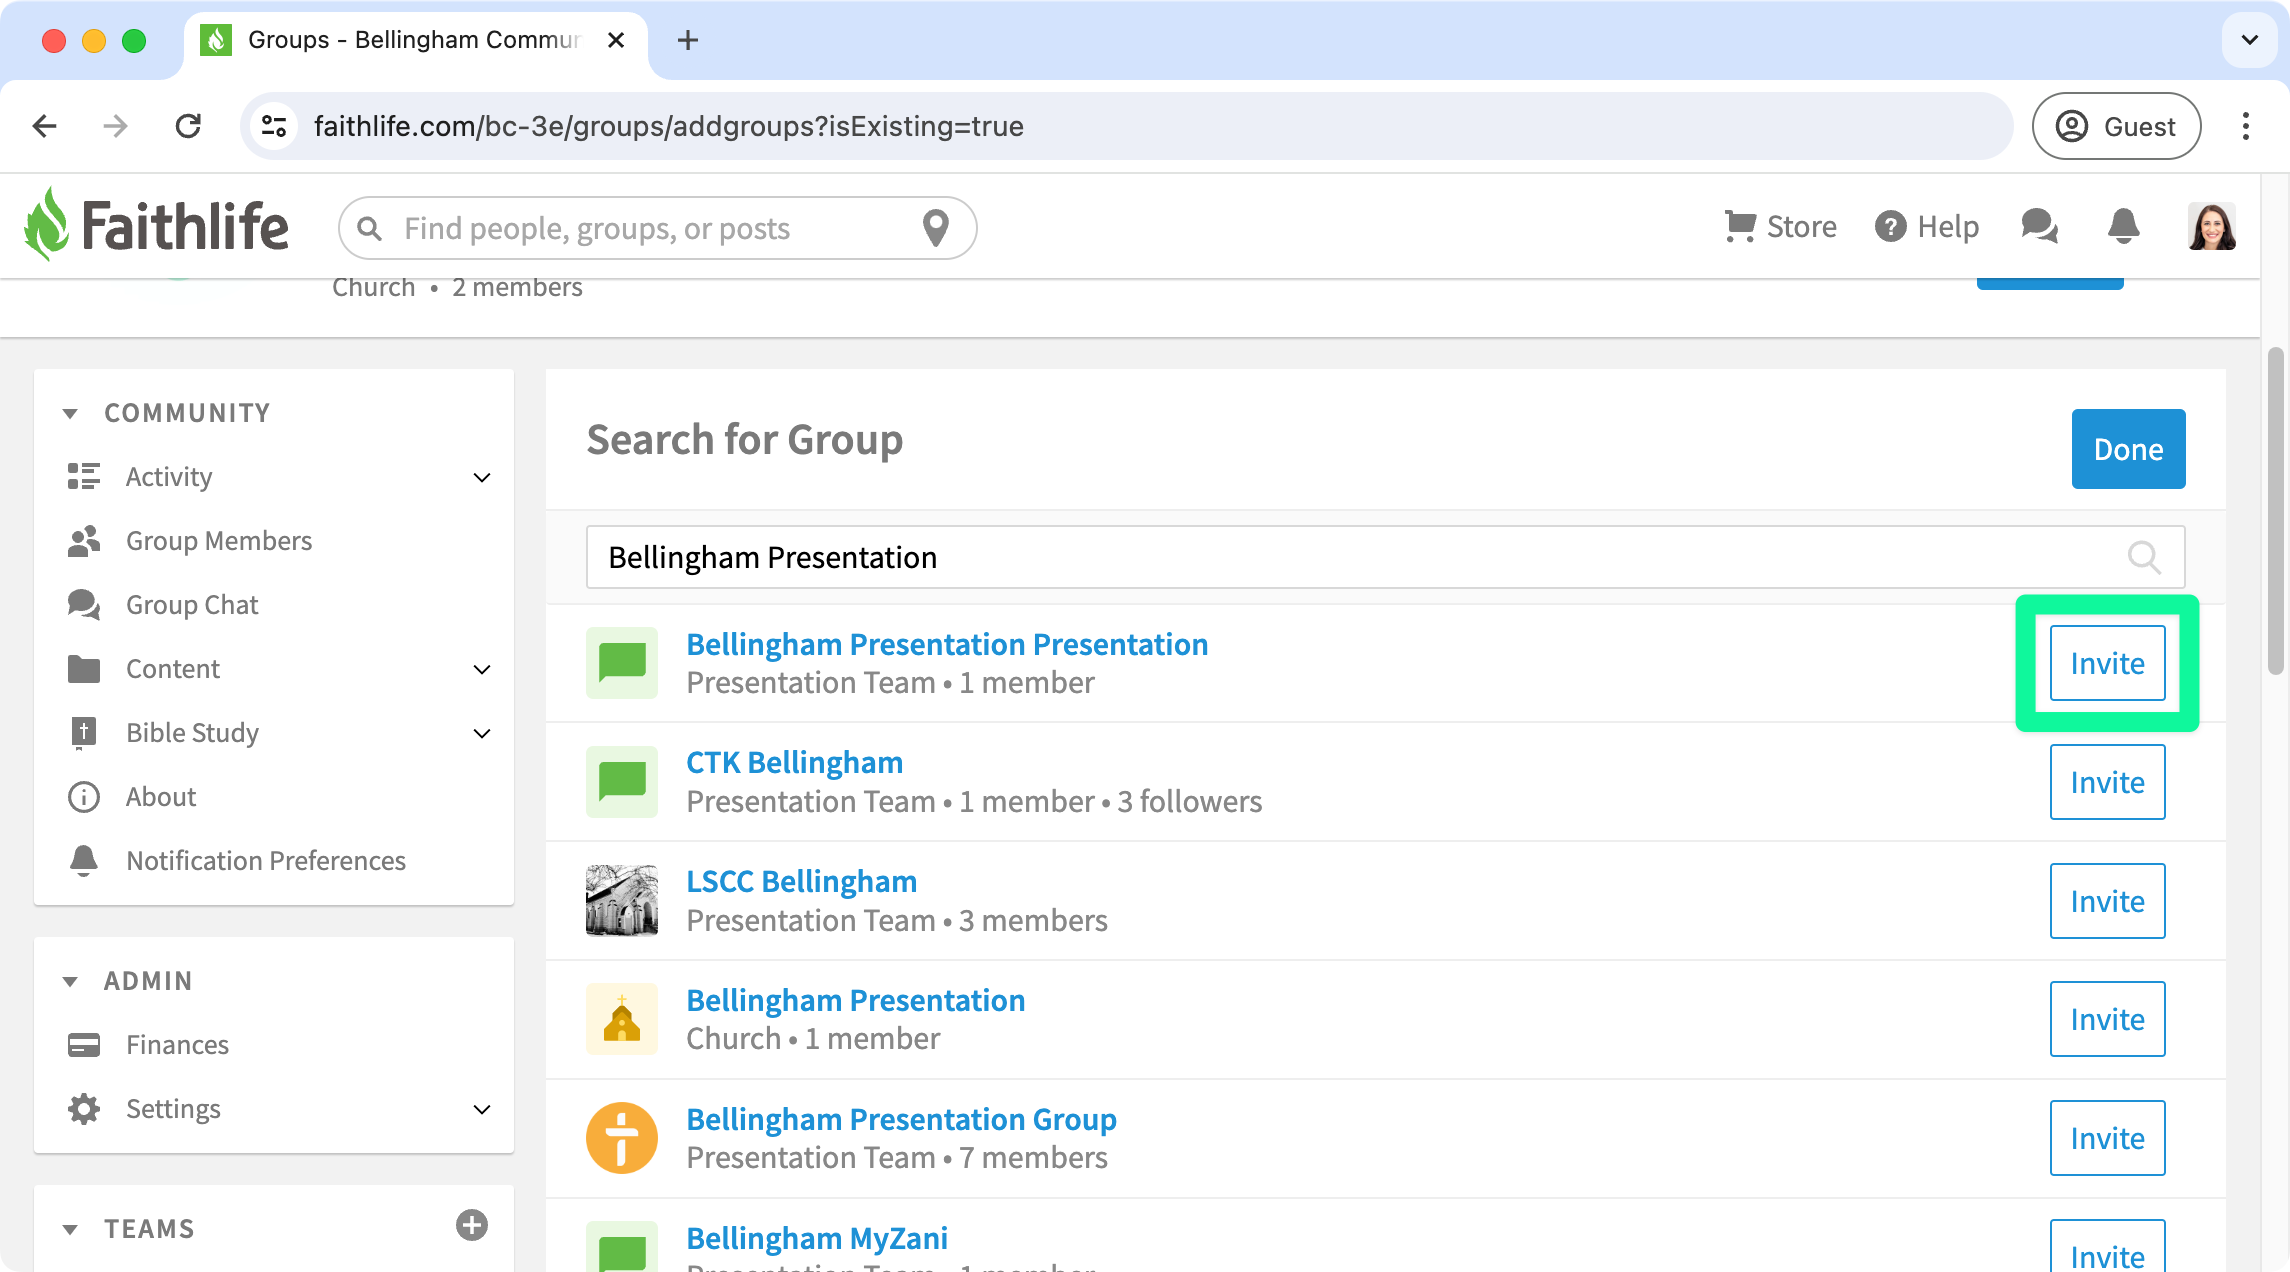This screenshot has width=2290, height=1272.
Task: Expand the Settings submenu chevron
Action: pos(482,1109)
